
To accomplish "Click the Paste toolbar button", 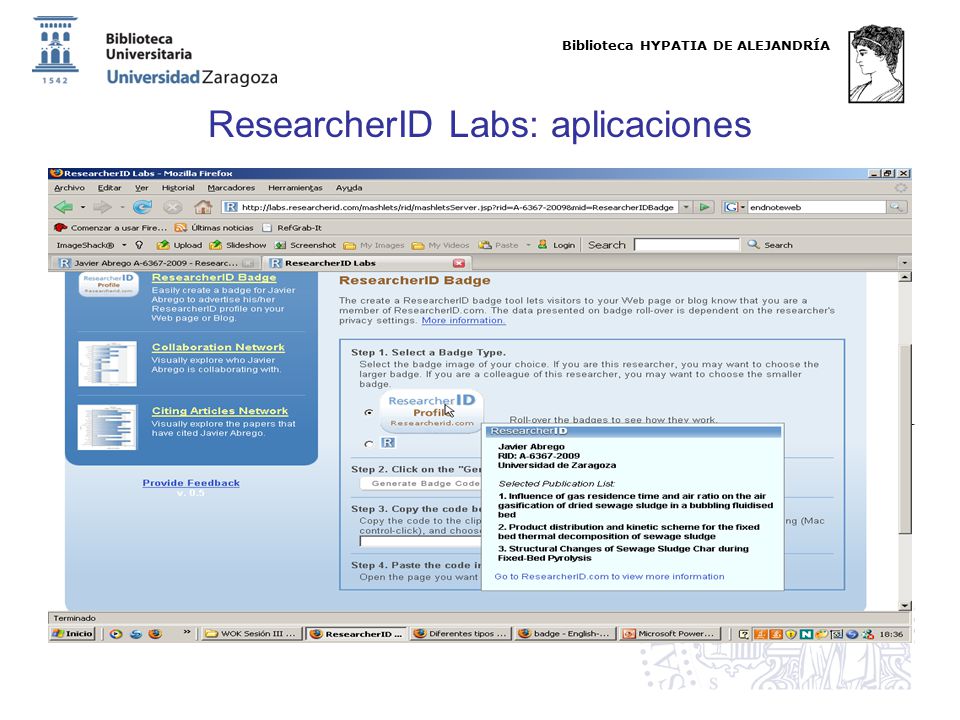I will (x=499, y=245).
